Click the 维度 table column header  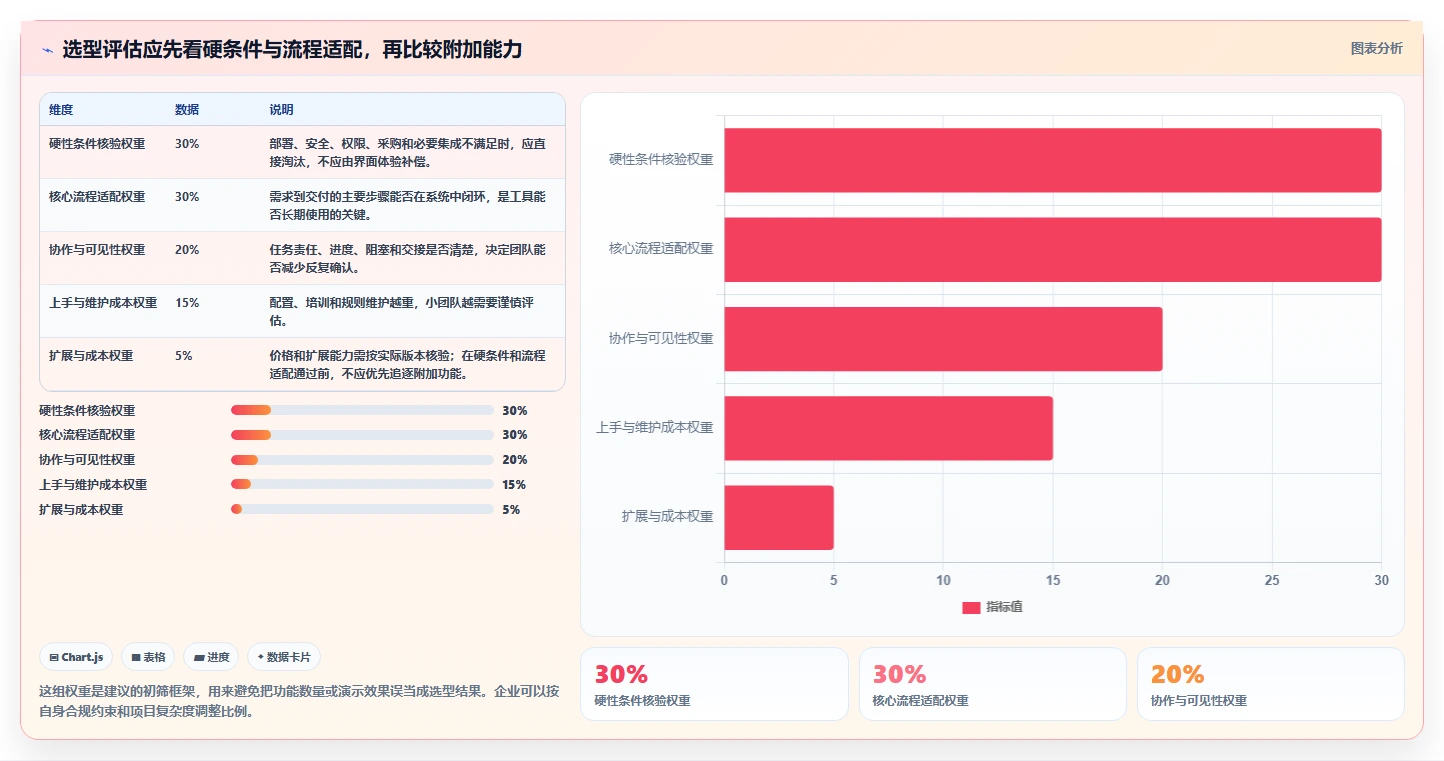coord(61,109)
